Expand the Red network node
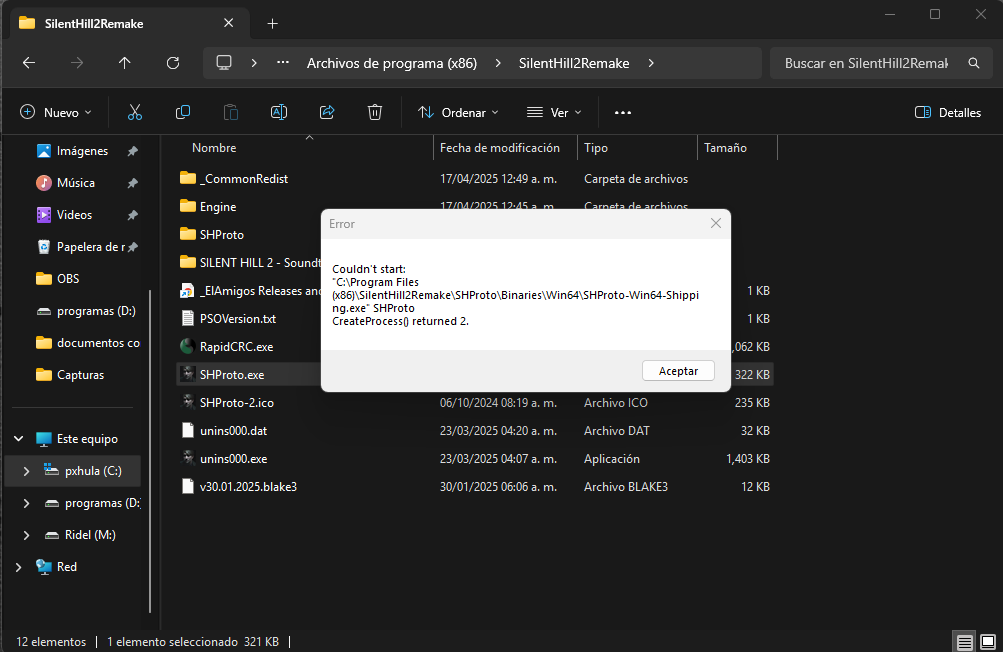 [19, 567]
